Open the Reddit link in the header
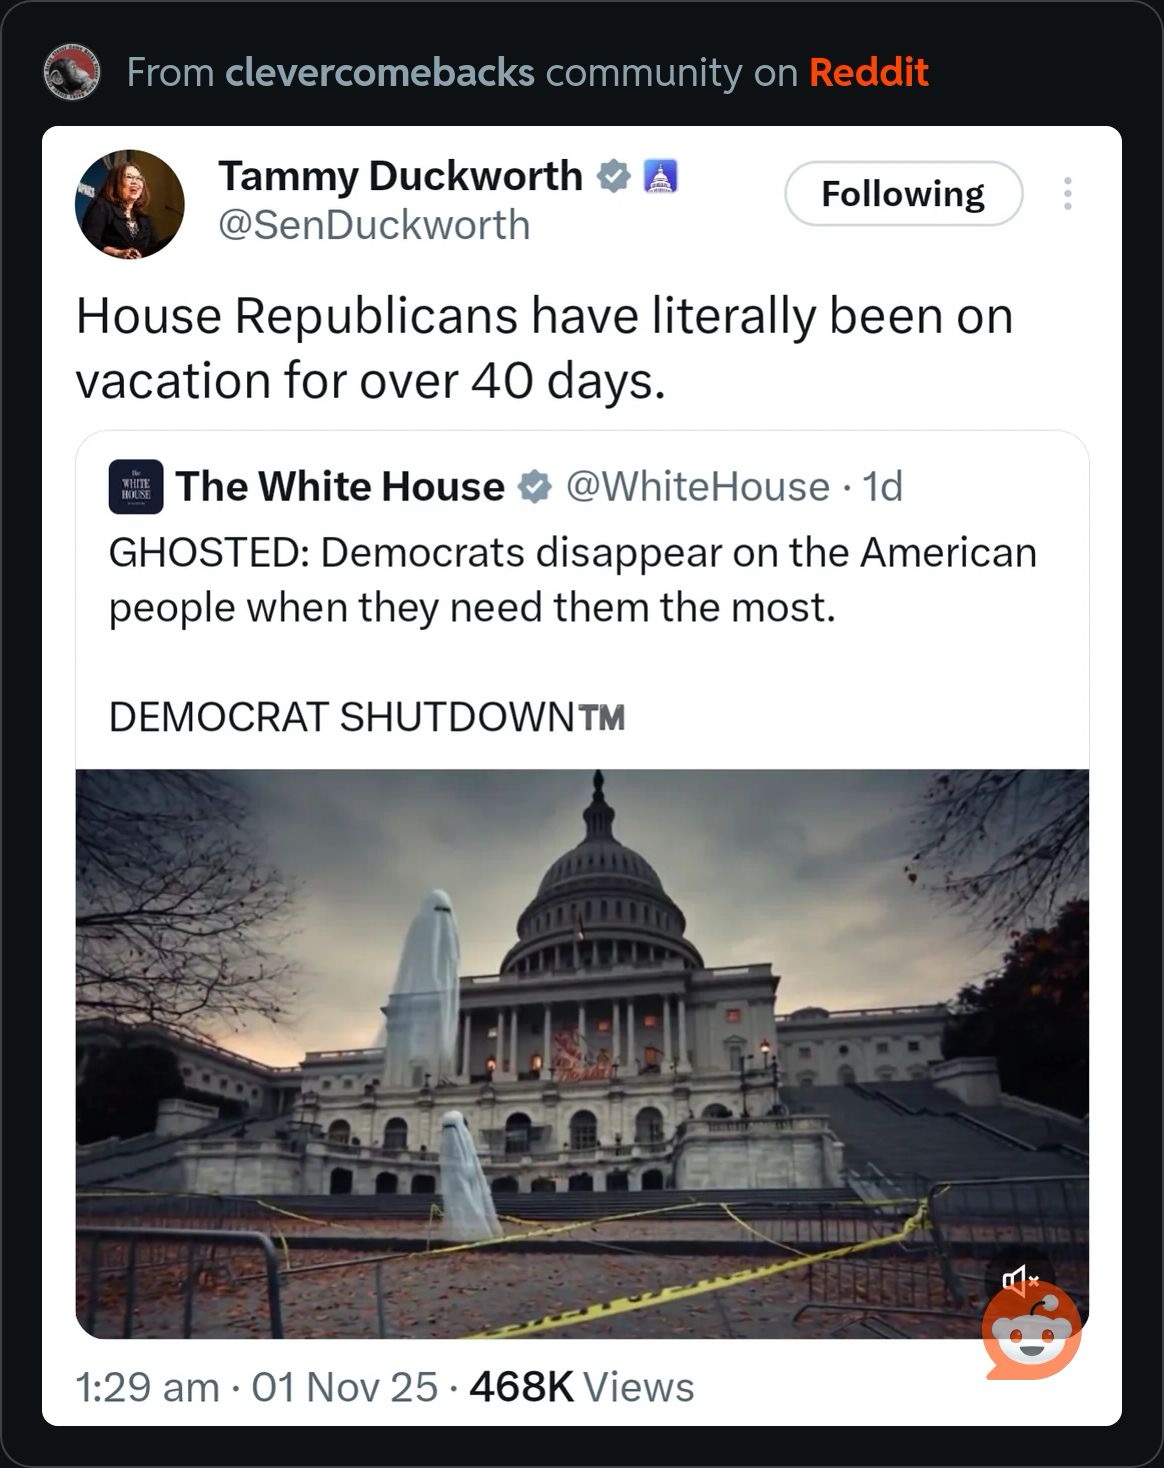The width and height of the screenshot is (1164, 1468). tap(868, 72)
